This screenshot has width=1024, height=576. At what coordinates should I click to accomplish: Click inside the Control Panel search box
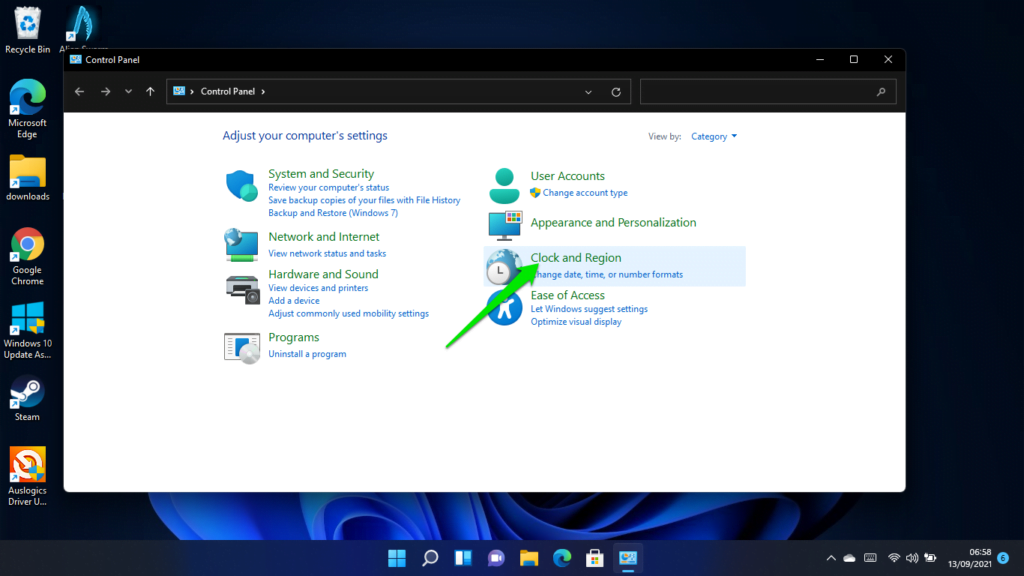click(x=767, y=91)
